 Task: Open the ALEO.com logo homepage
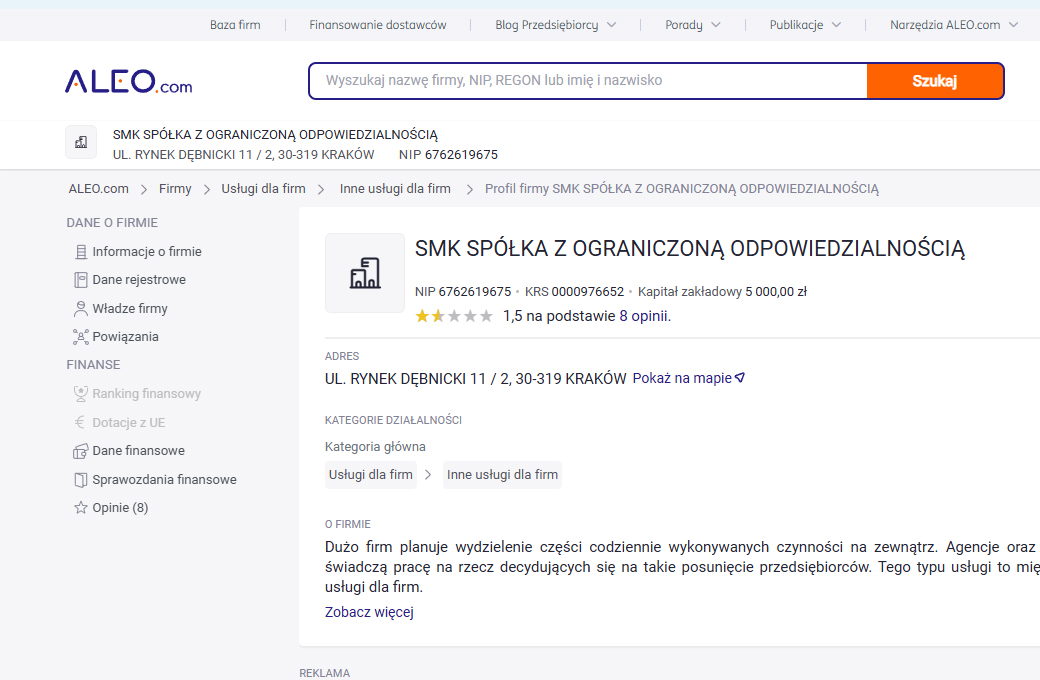point(128,82)
